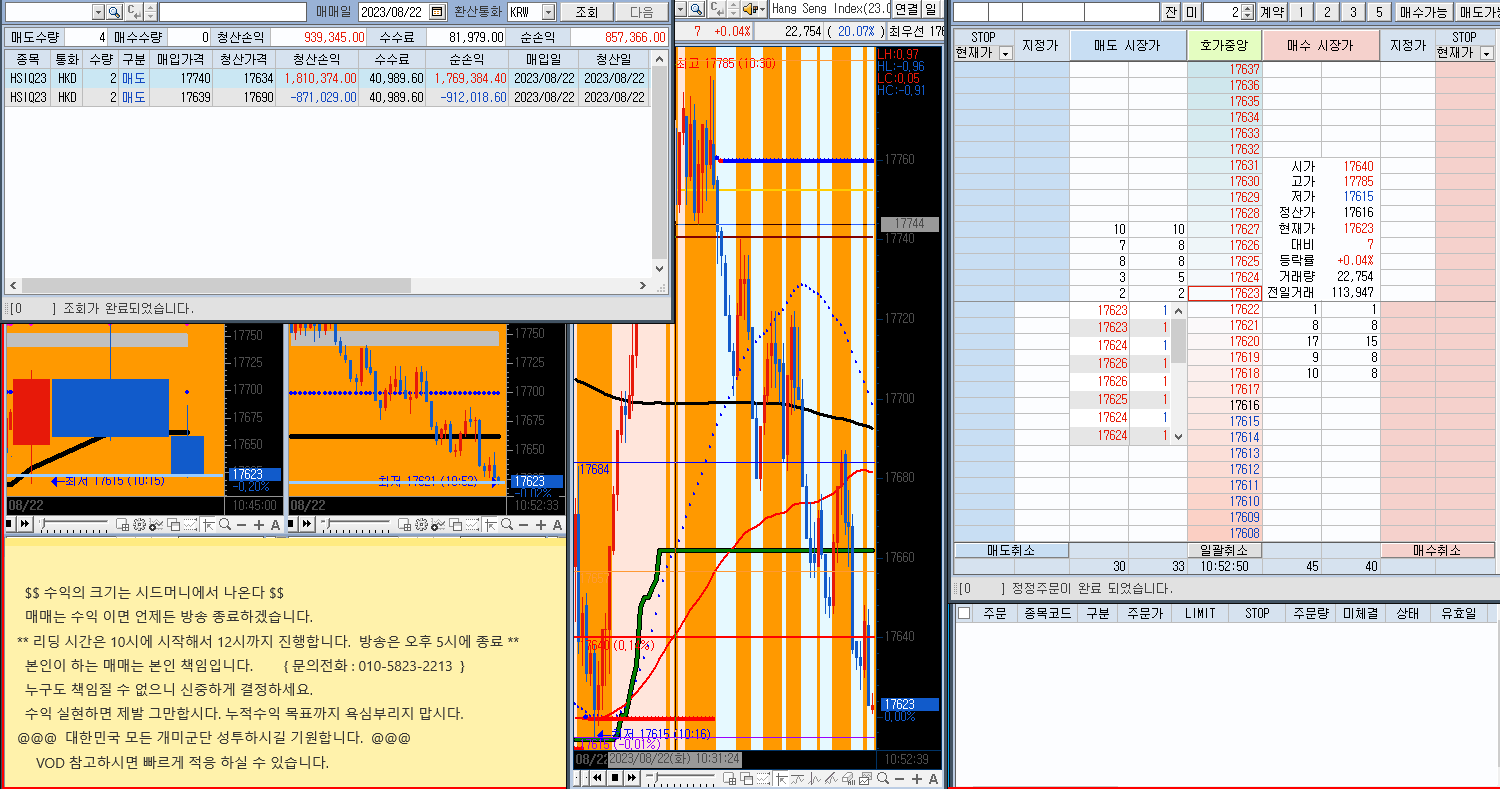Click the 일괄취소 button
Screen dimensions: 1500x789
[x=1224, y=550]
